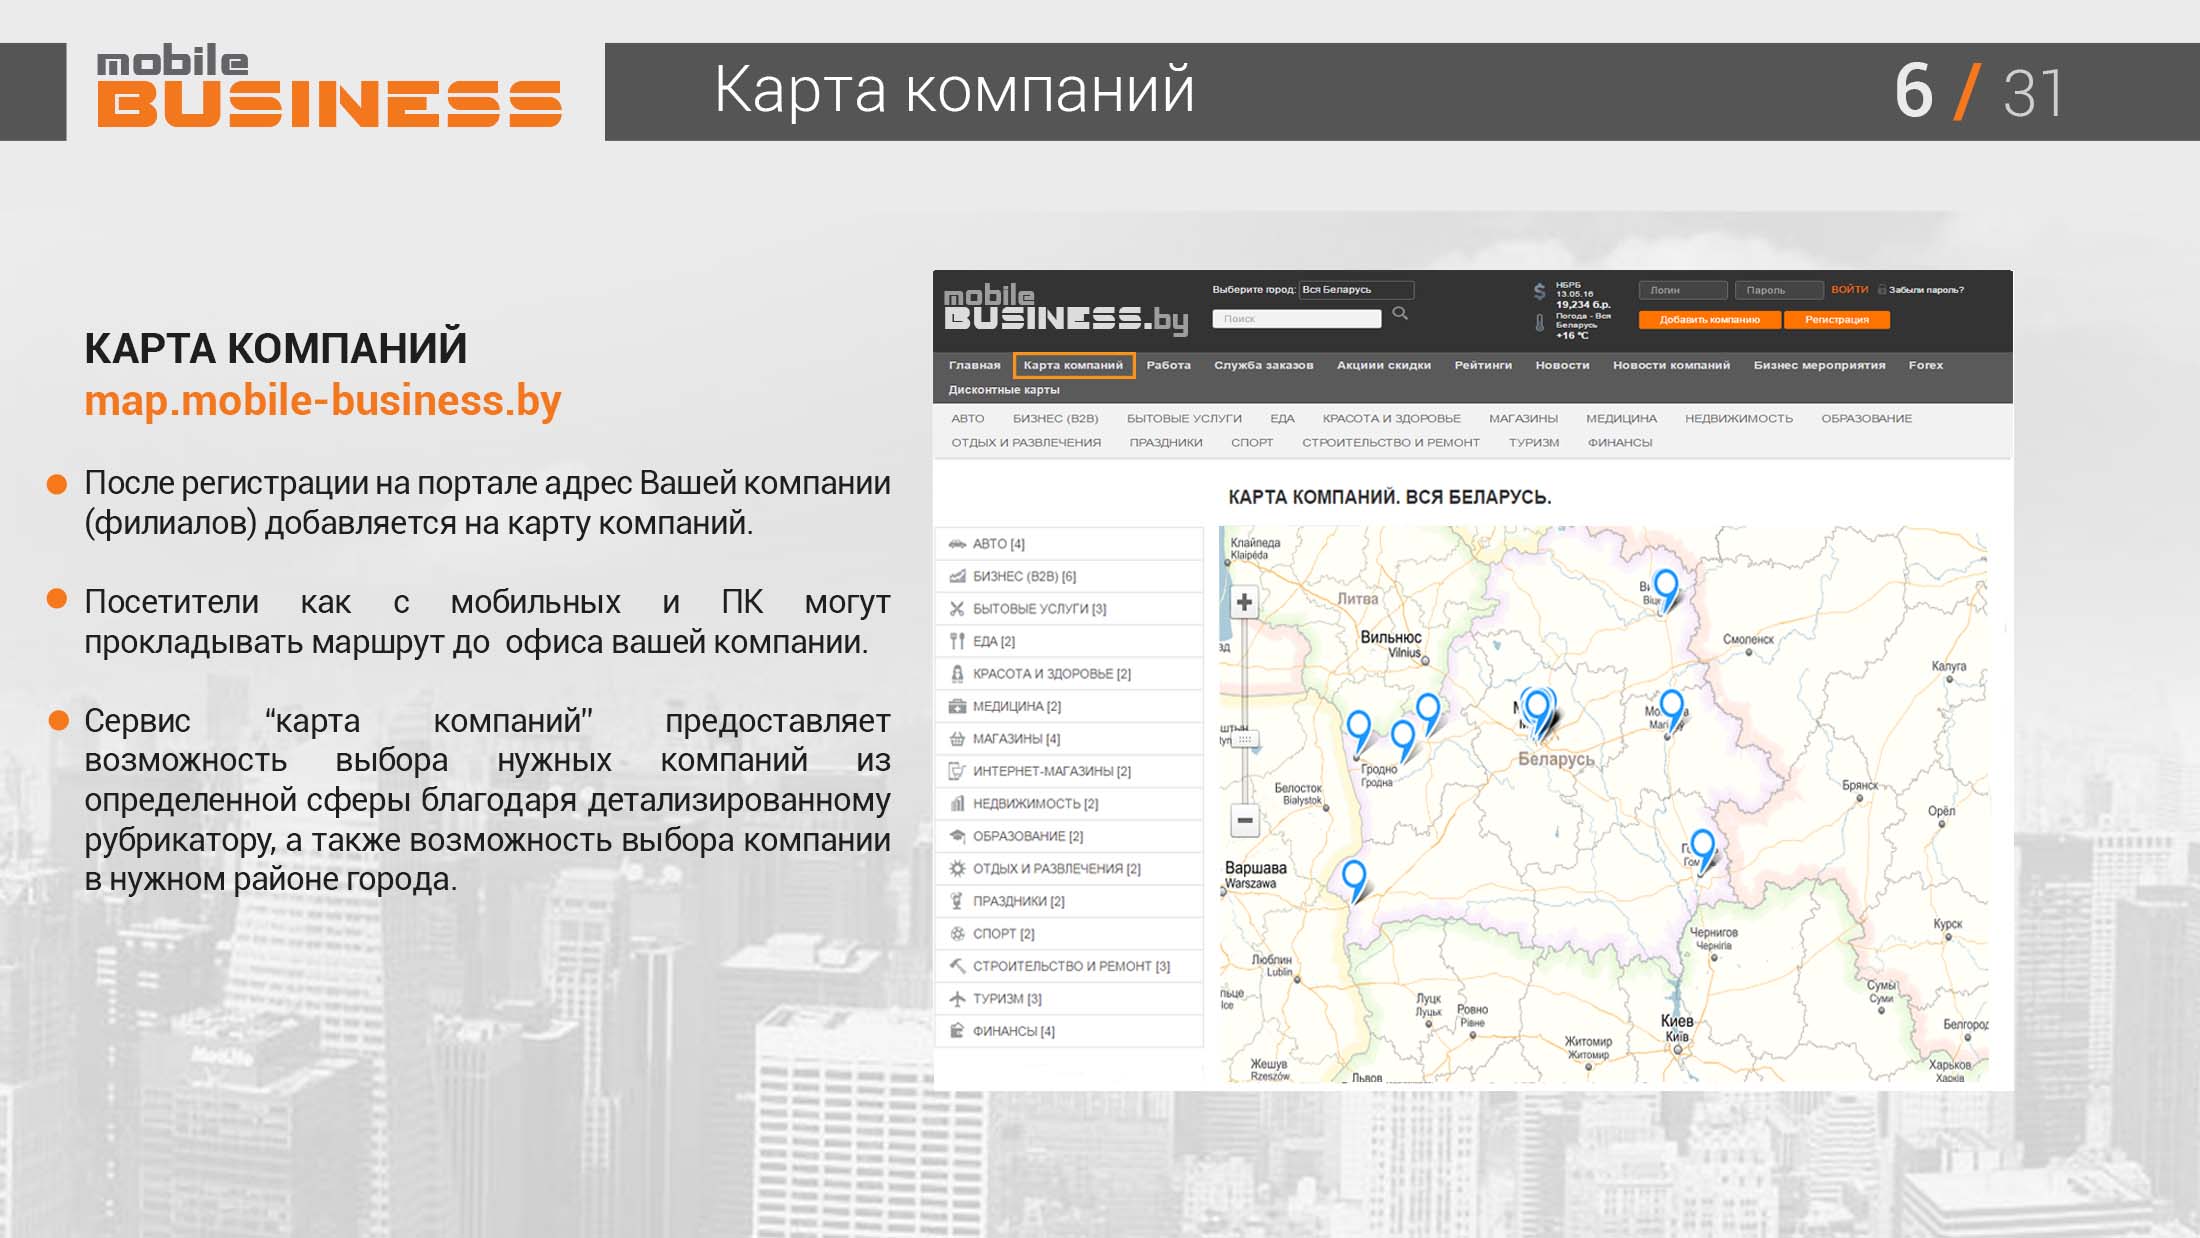Click the thermometer weather icon
The width and height of the screenshot is (2200, 1238).
point(1539,323)
